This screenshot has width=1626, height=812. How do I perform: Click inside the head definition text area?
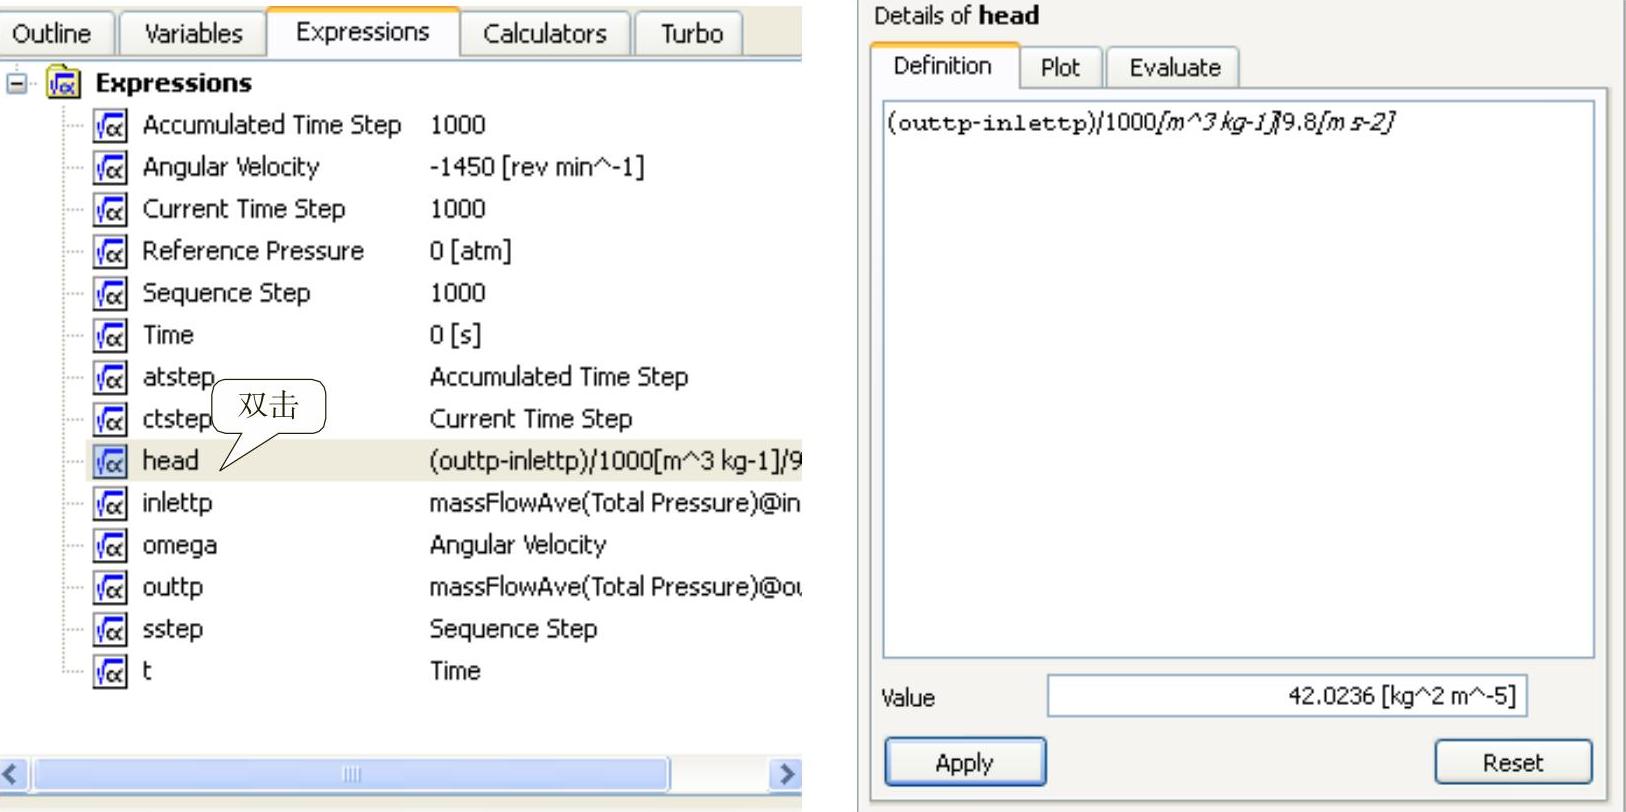1238,380
